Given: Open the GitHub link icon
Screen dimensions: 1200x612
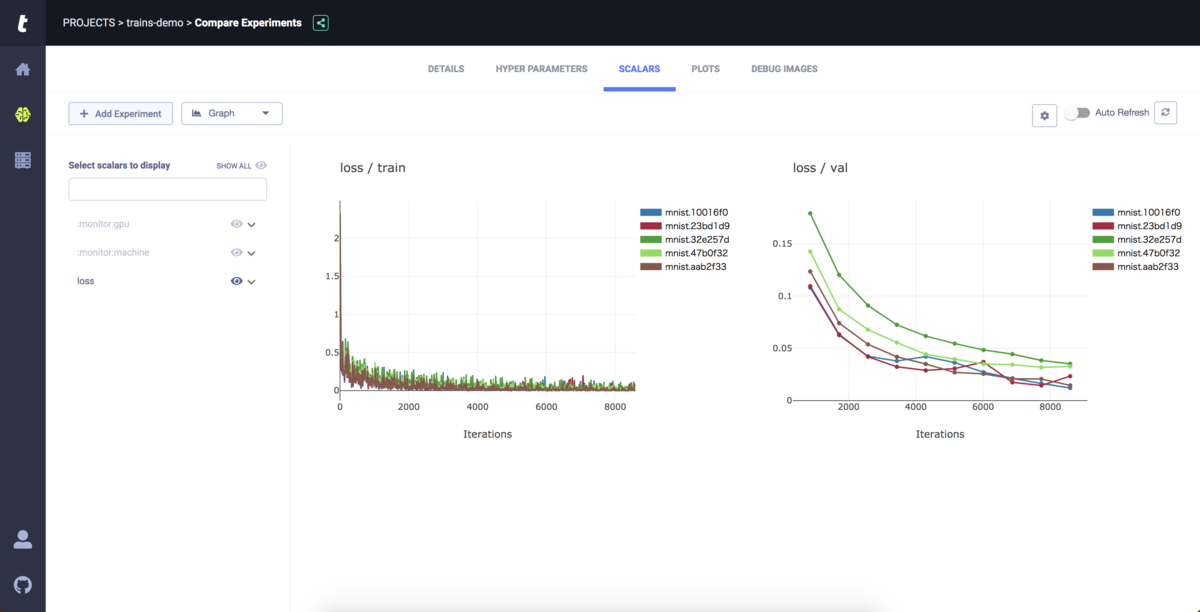Looking at the screenshot, I should coord(22,584).
